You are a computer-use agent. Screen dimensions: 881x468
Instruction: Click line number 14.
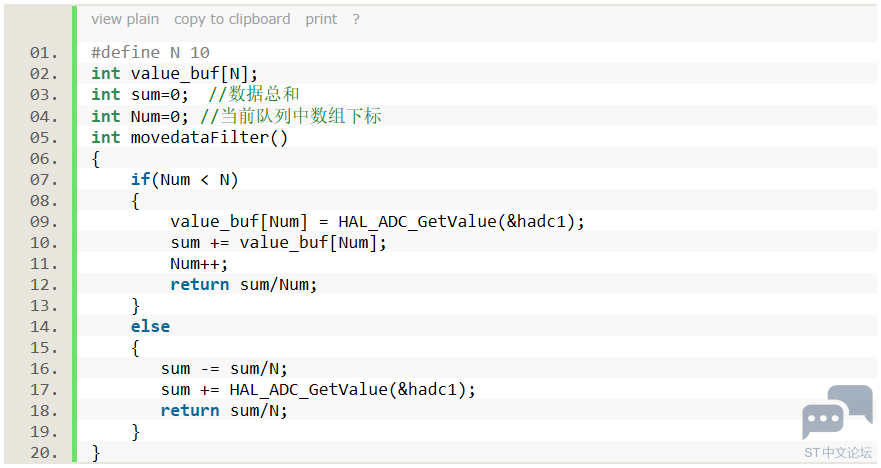(44, 327)
